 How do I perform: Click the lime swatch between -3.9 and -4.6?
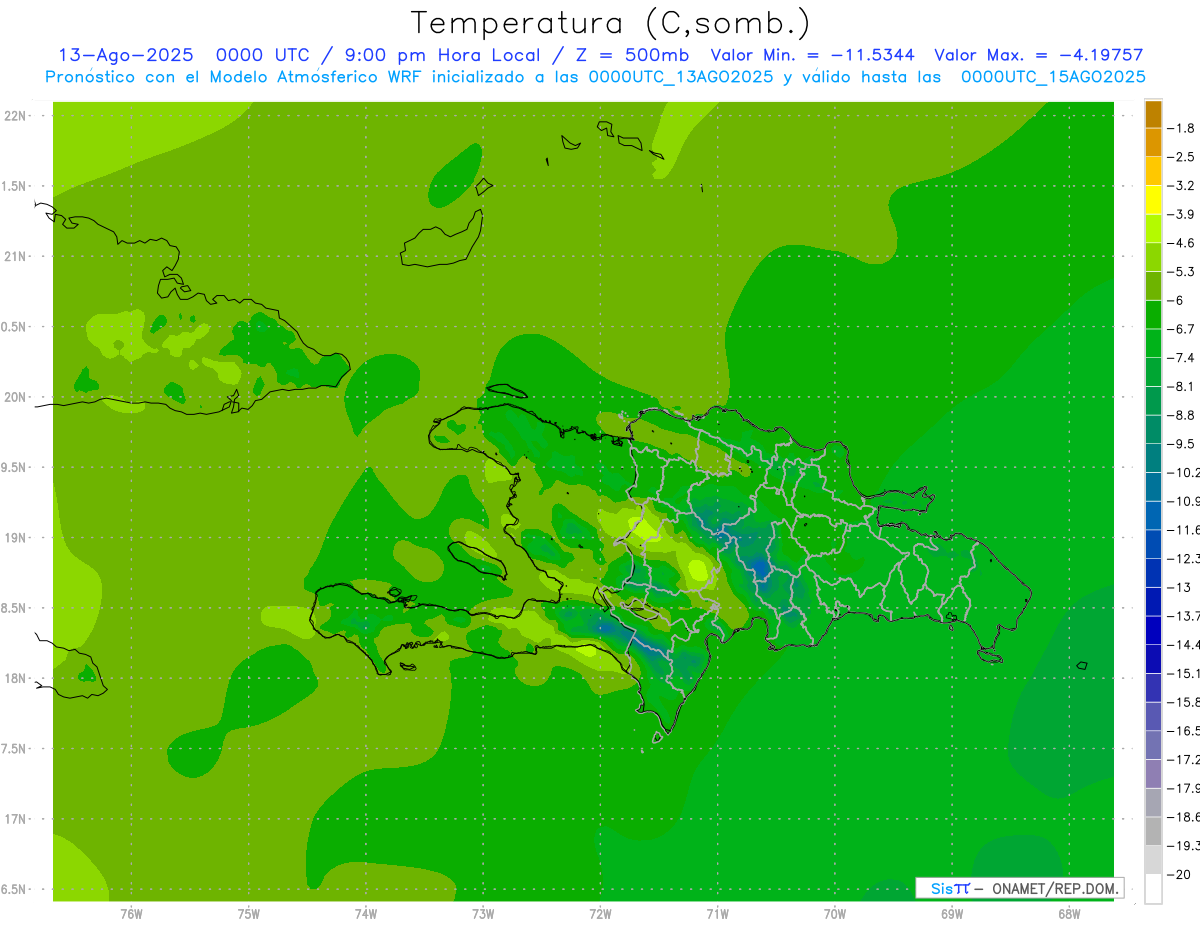(x=1154, y=229)
